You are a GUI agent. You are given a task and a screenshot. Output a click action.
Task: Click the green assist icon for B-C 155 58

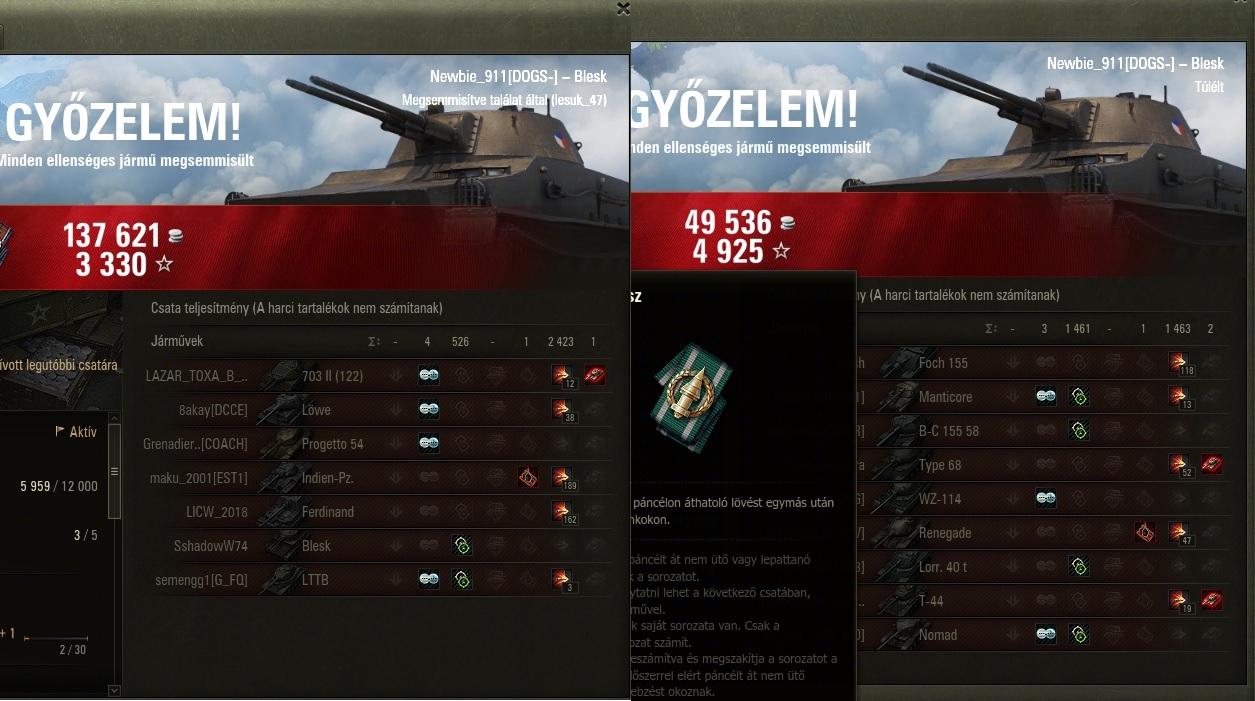[x=1078, y=430]
